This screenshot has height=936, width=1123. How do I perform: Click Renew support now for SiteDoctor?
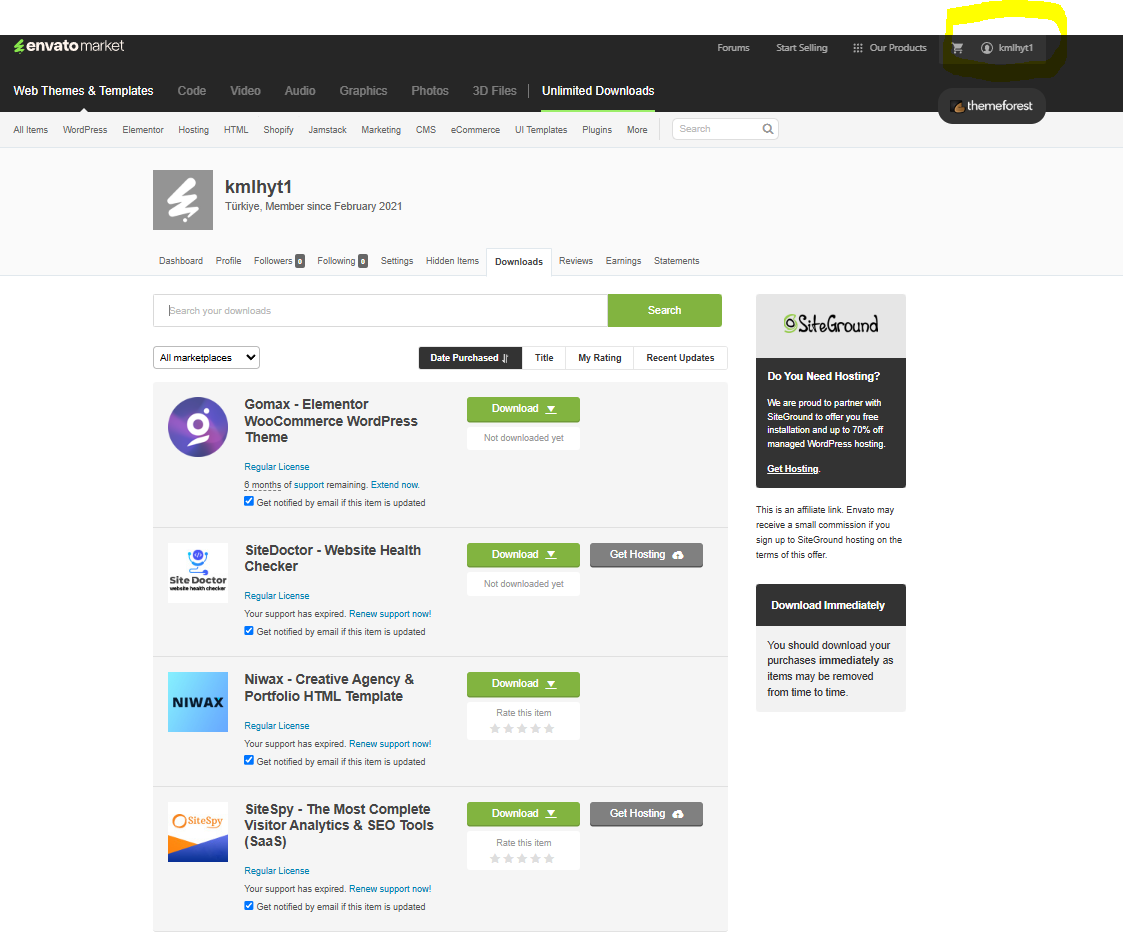coord(390,614)
